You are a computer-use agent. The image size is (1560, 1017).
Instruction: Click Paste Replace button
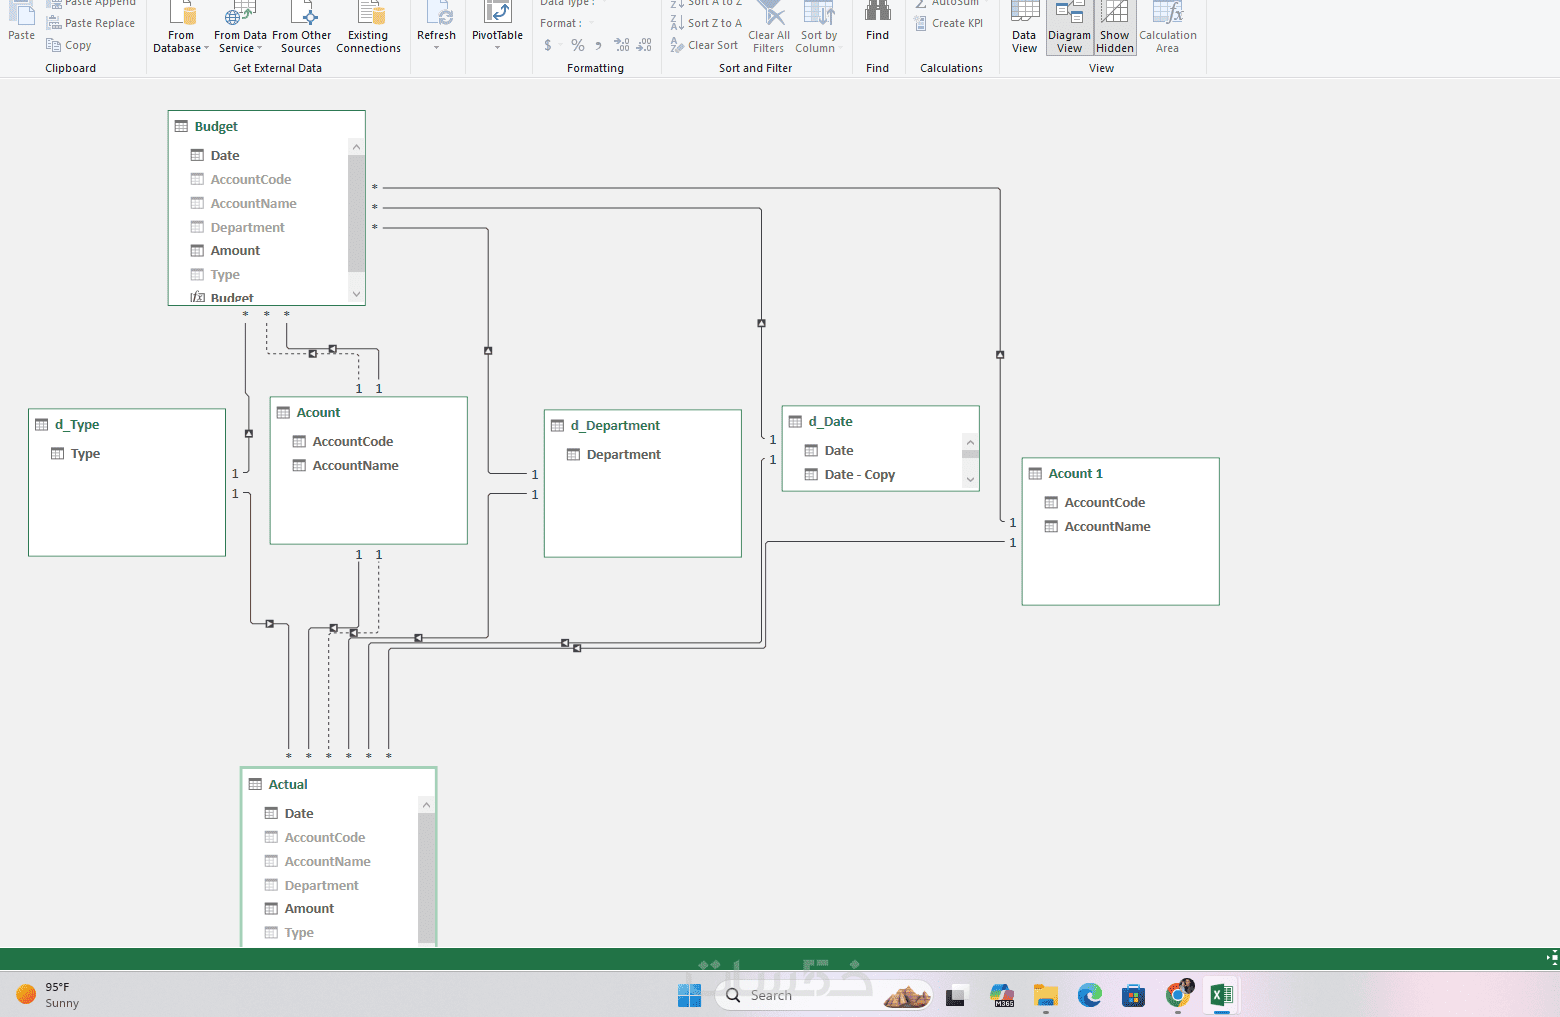point(90,23)
